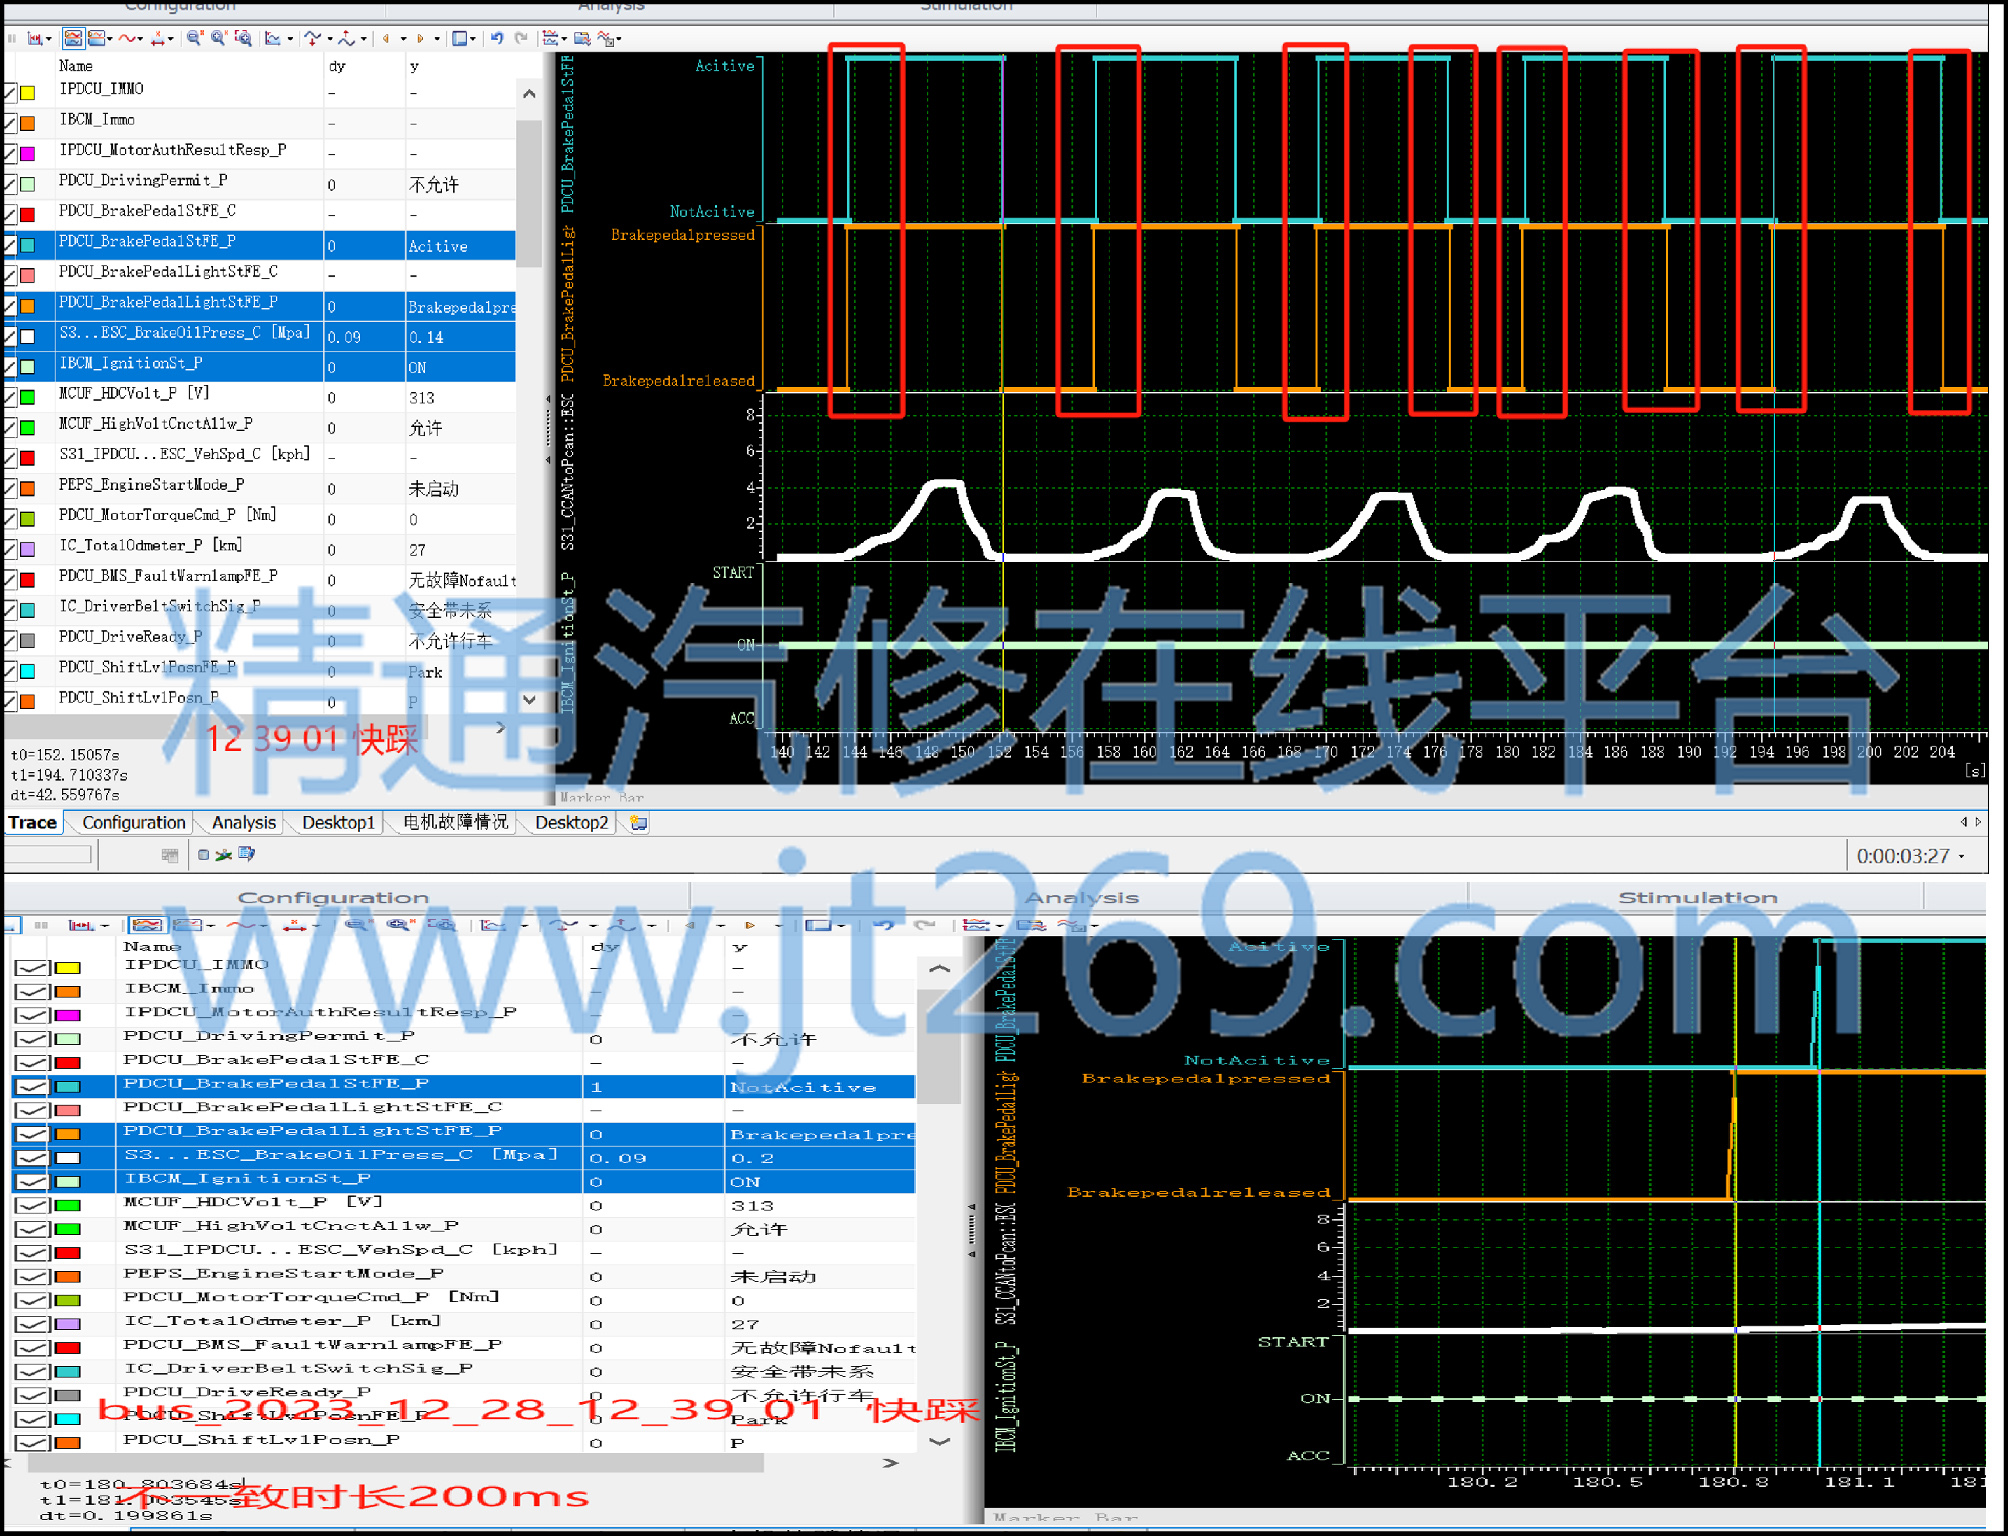Screen dimensions: 2008x1536
Task: Select separate axes view in top toolbar
Action: (96, 38)
